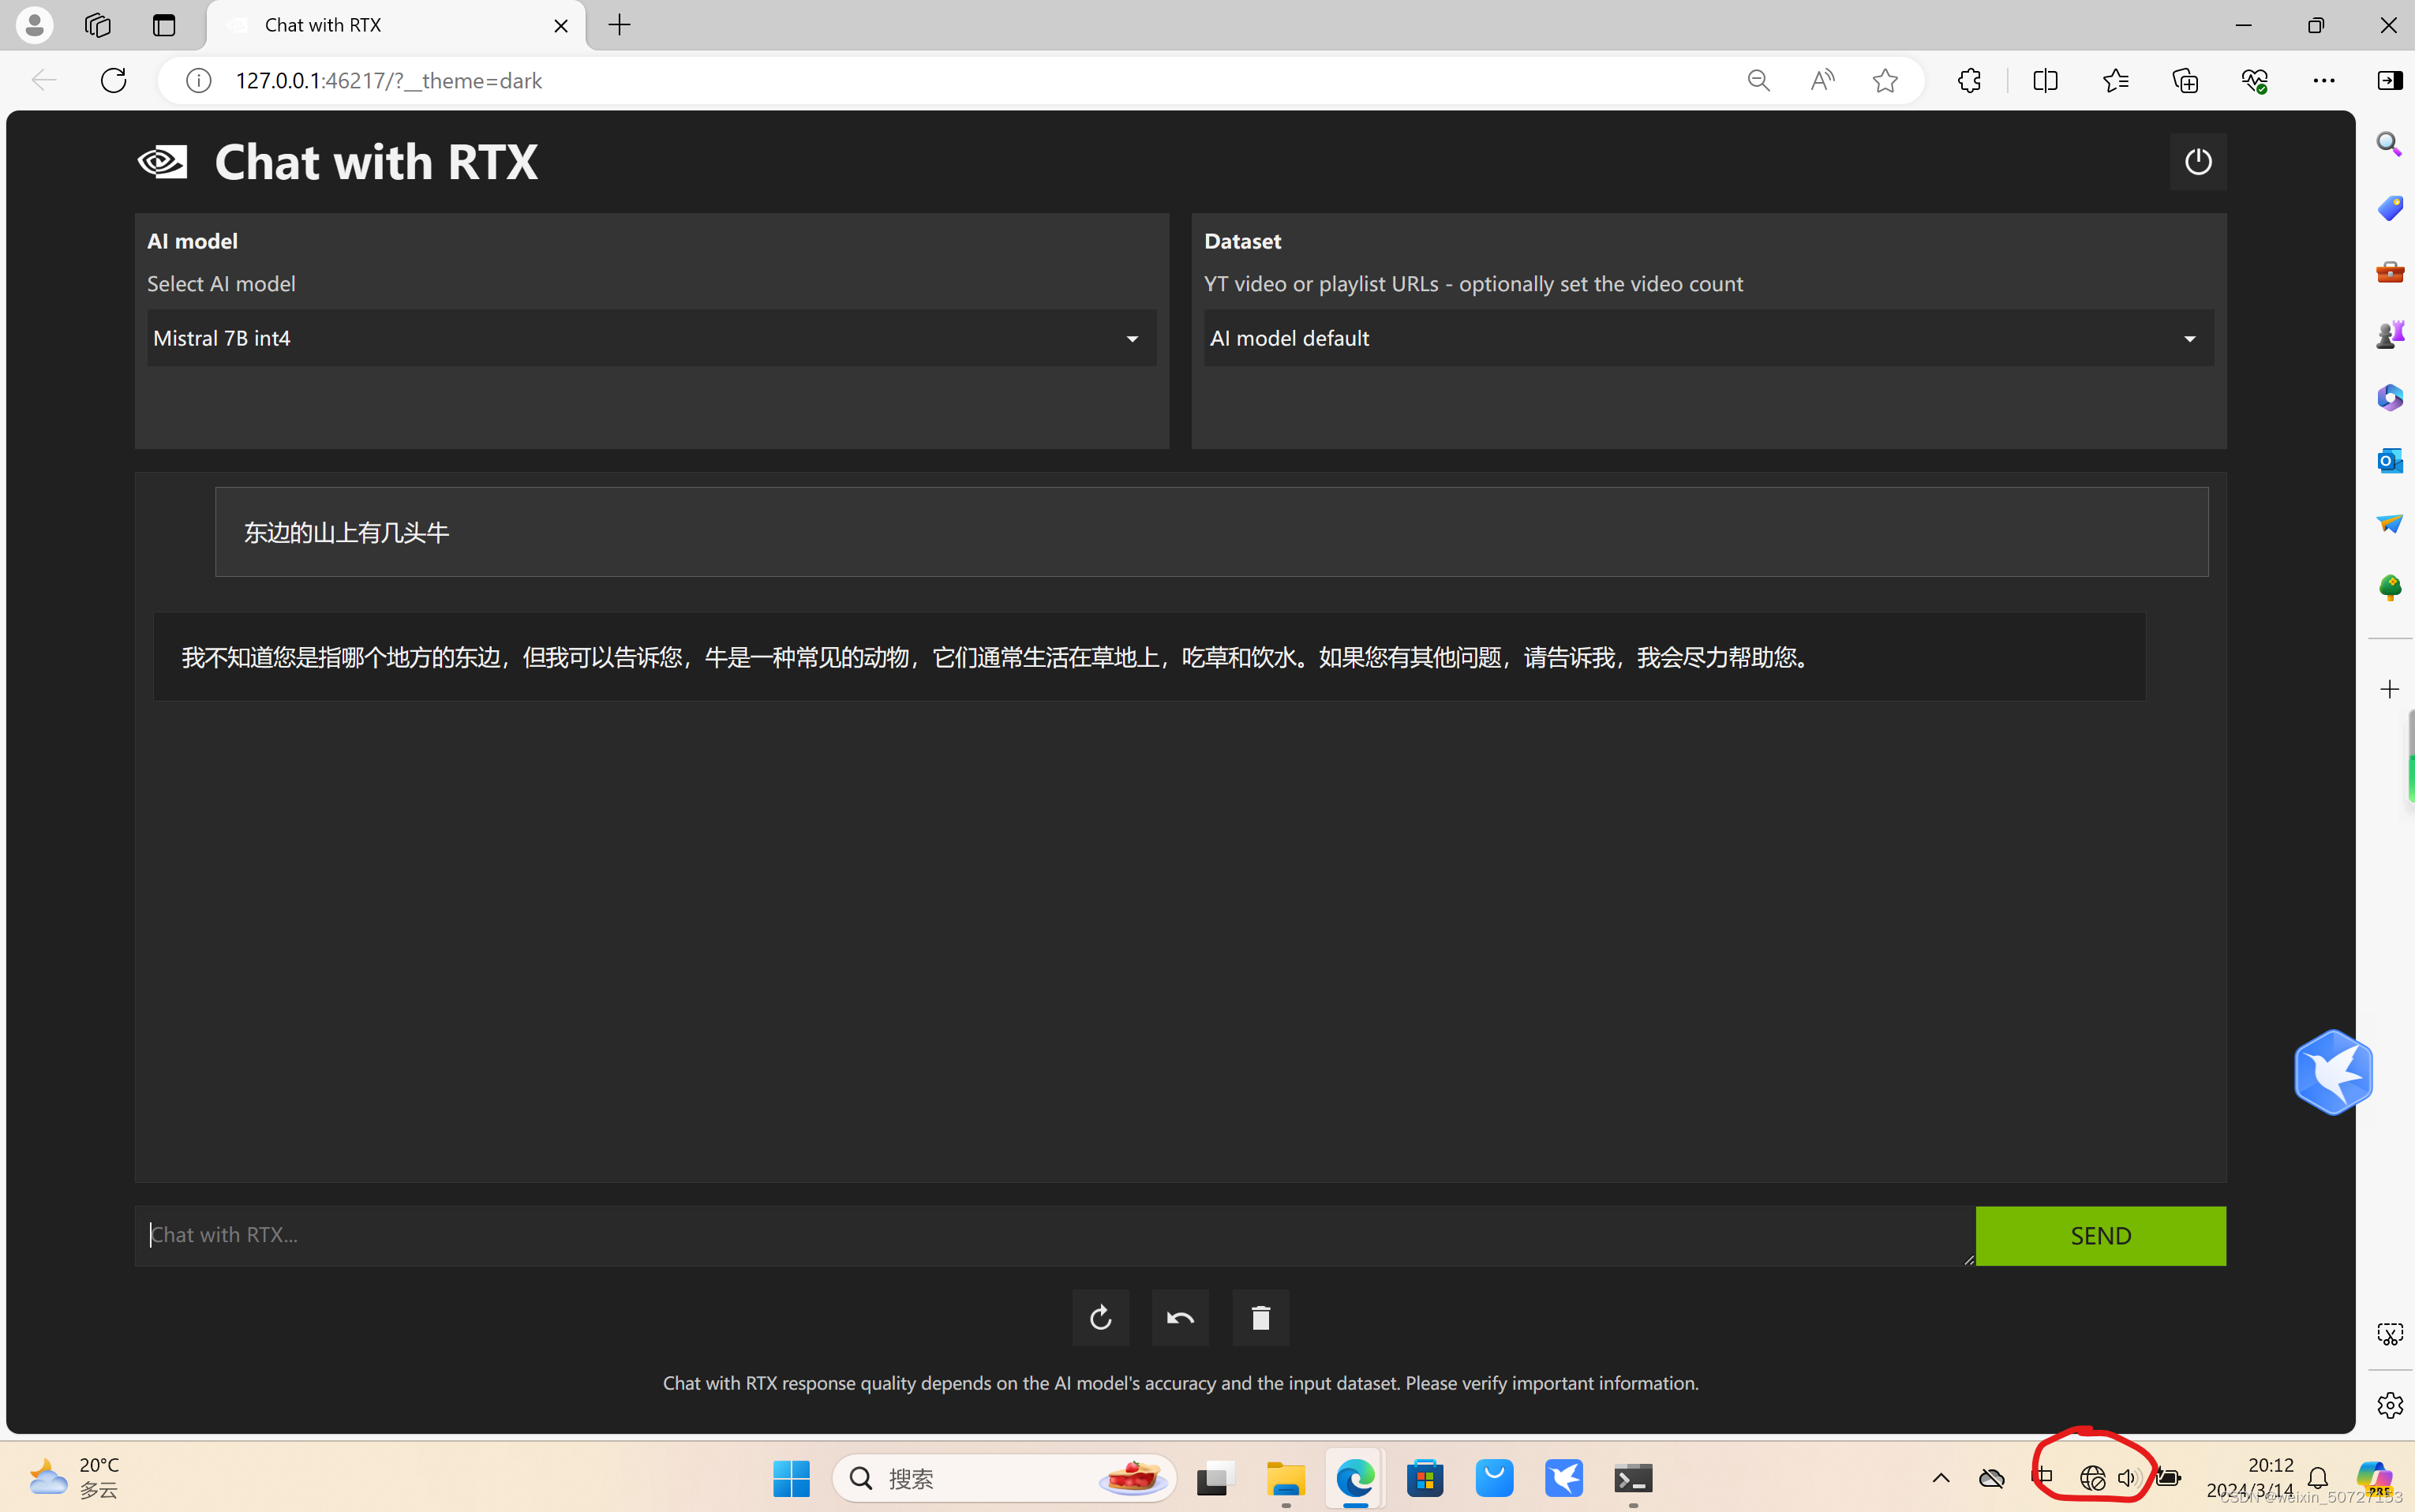
Task: Click the power shutdown icon in header
Action: (2197, 161)
